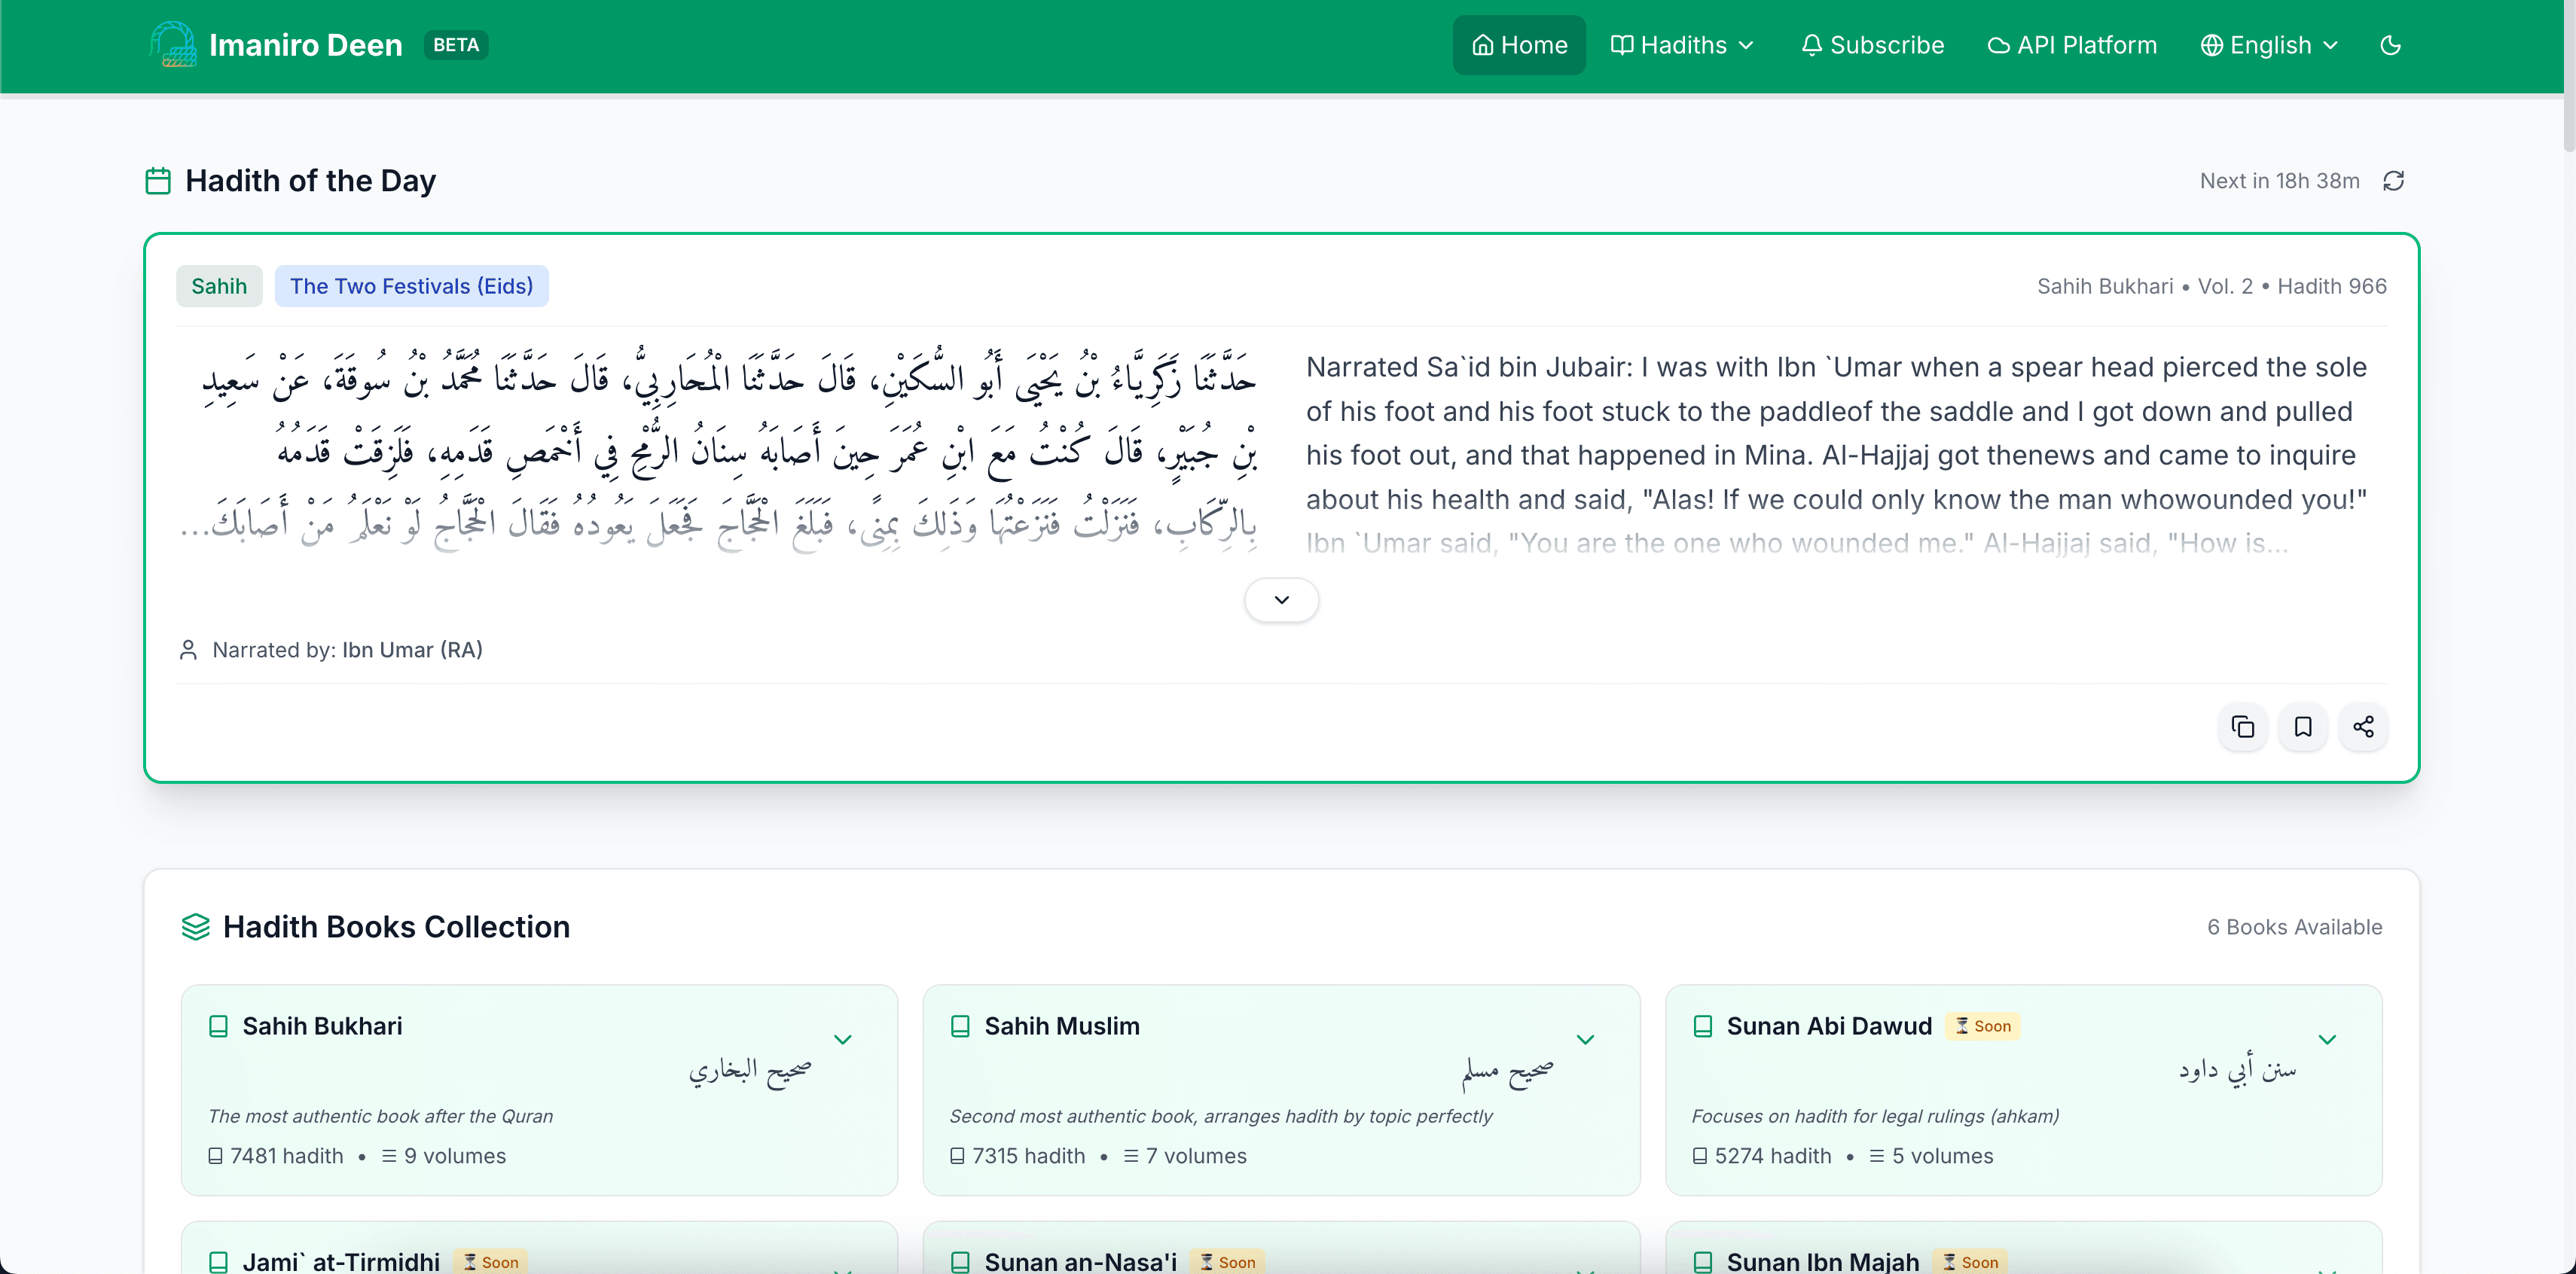This screenshot has height=1274, width=2576.
Task: Open the API Platform menu item
Action: click(2072, 45)
